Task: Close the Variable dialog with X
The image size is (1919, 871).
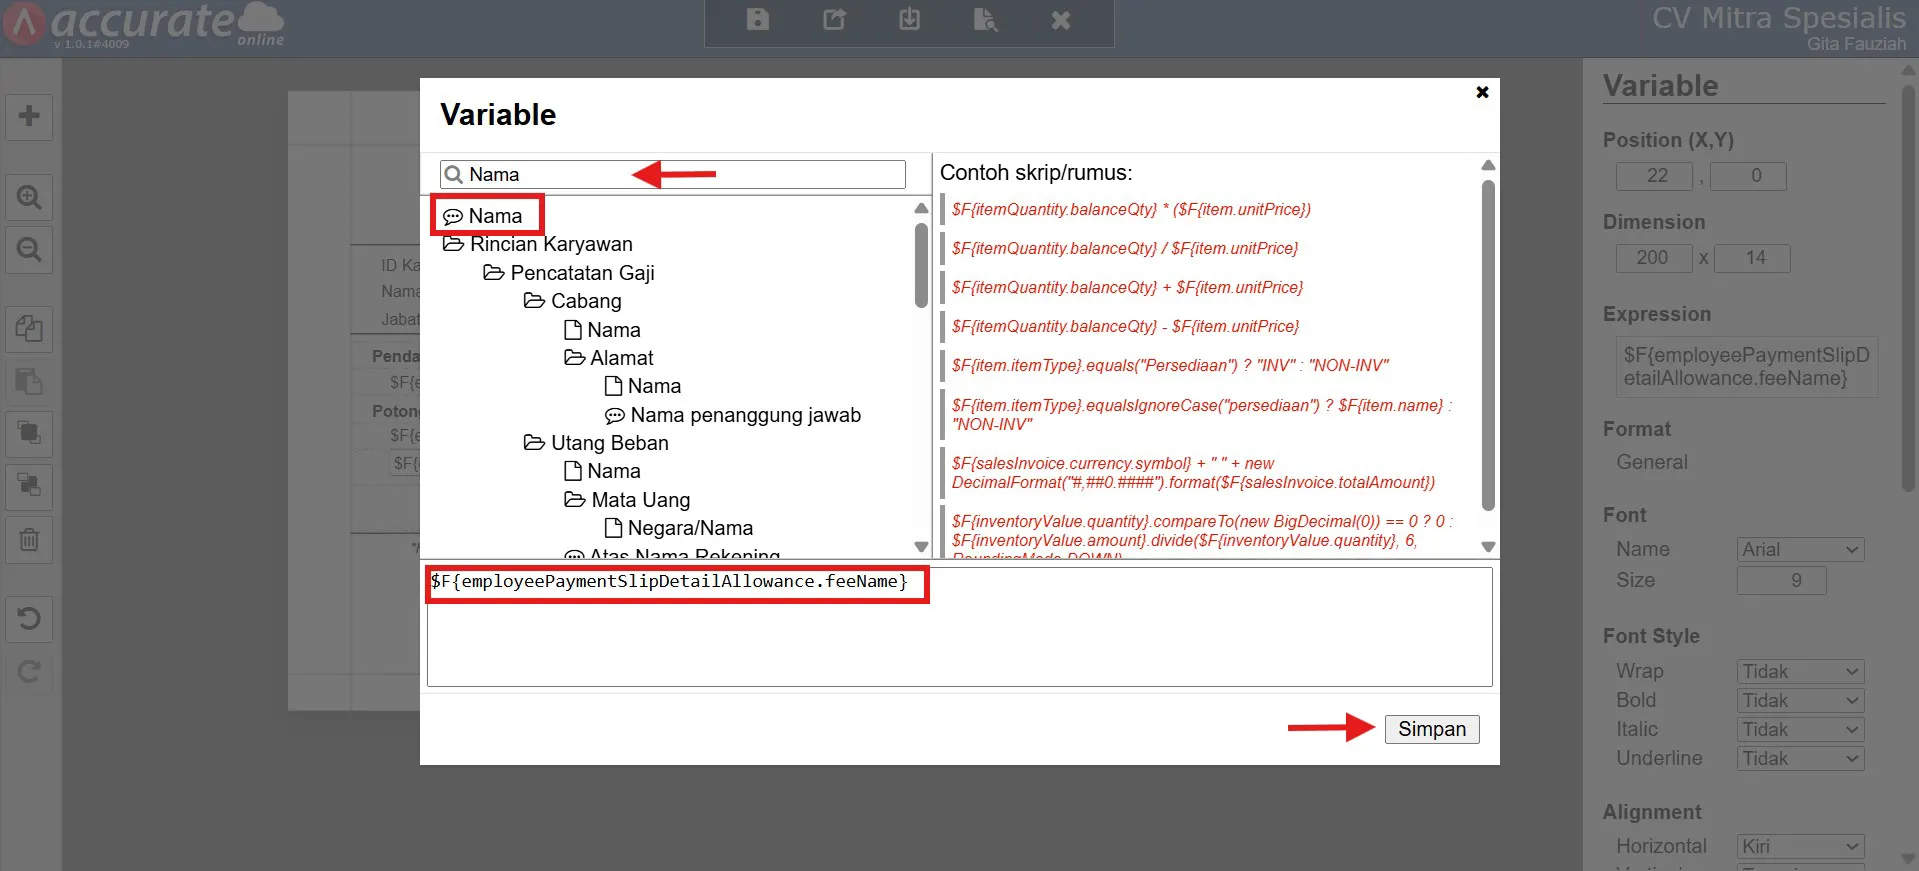Action: point(1482,92)
